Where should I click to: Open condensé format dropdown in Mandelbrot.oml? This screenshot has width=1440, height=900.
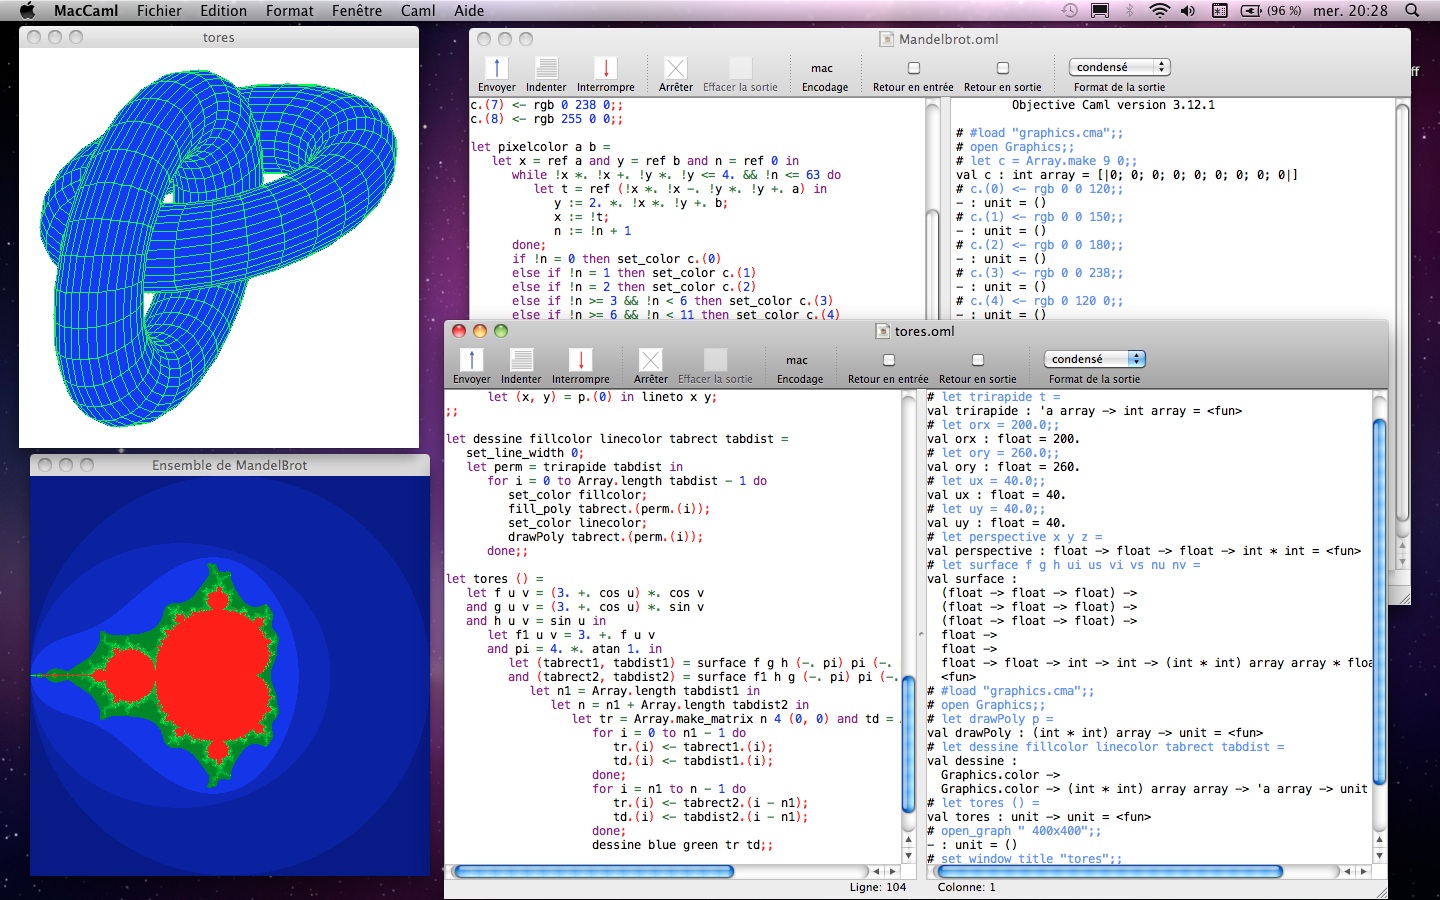click(x=1120, y=67)
